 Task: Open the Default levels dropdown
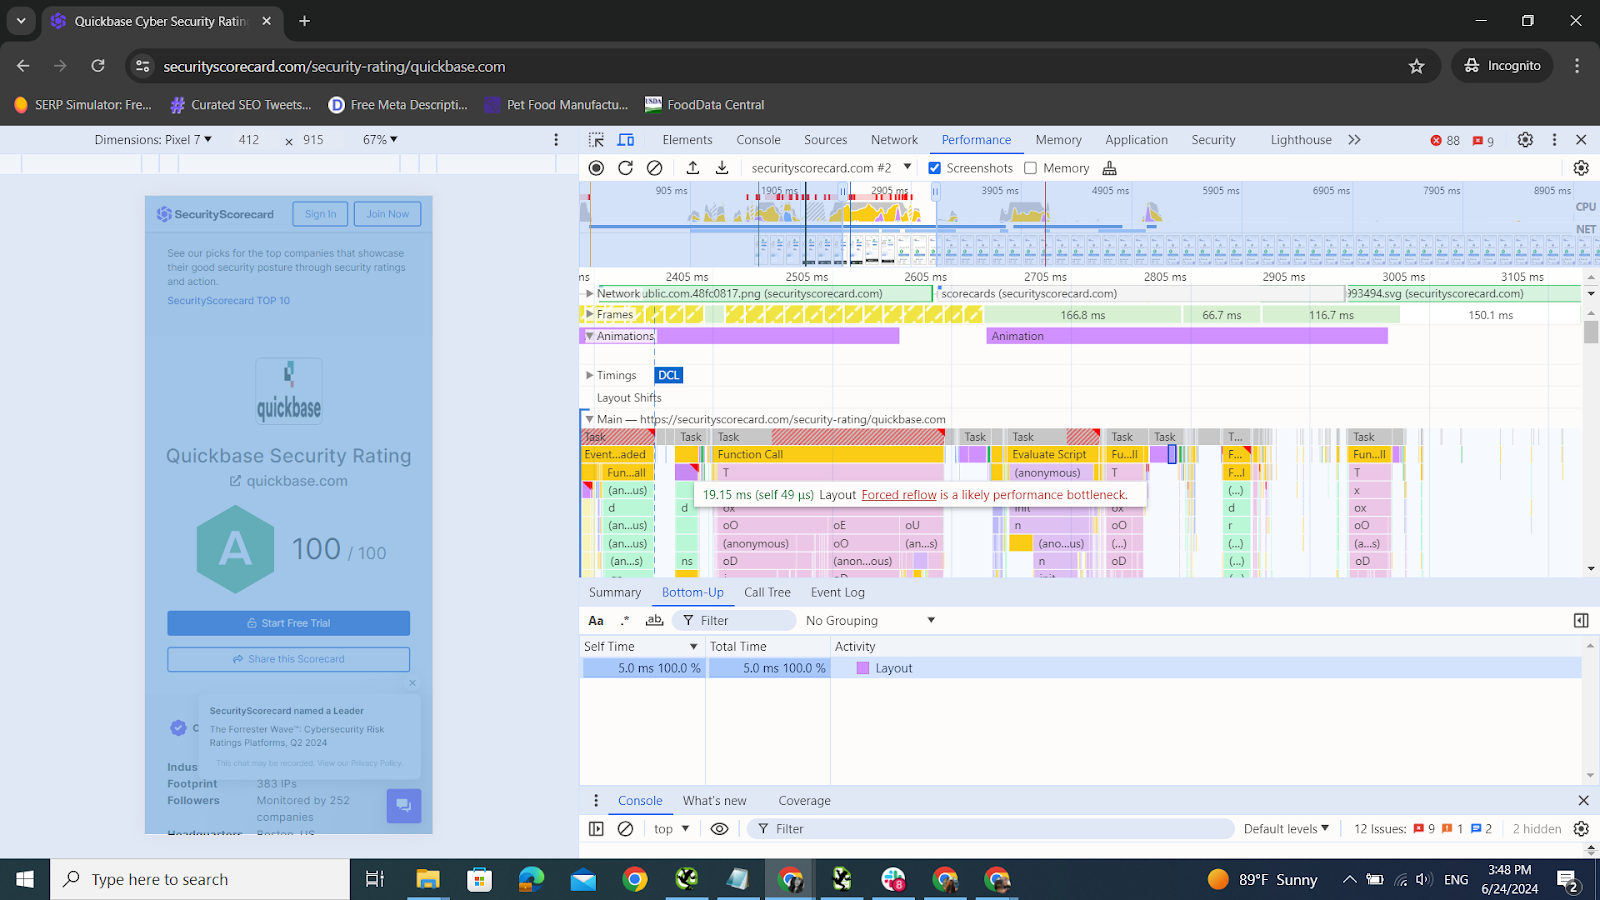tap(1286, 829)
